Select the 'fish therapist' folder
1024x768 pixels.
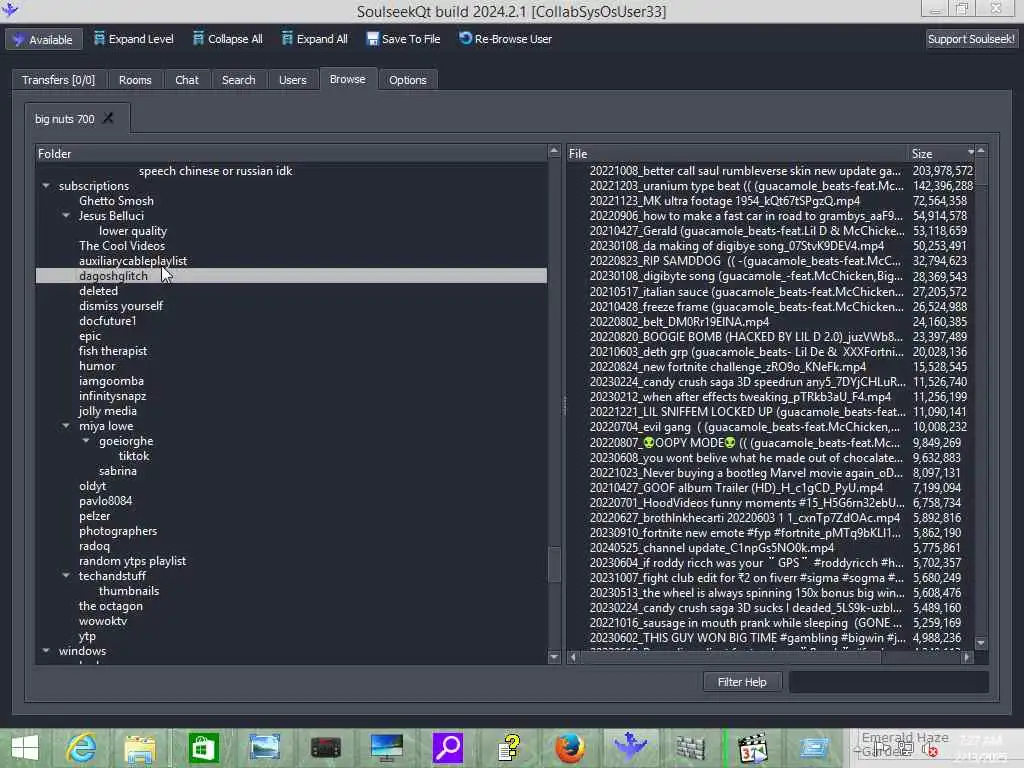(113, 351)
